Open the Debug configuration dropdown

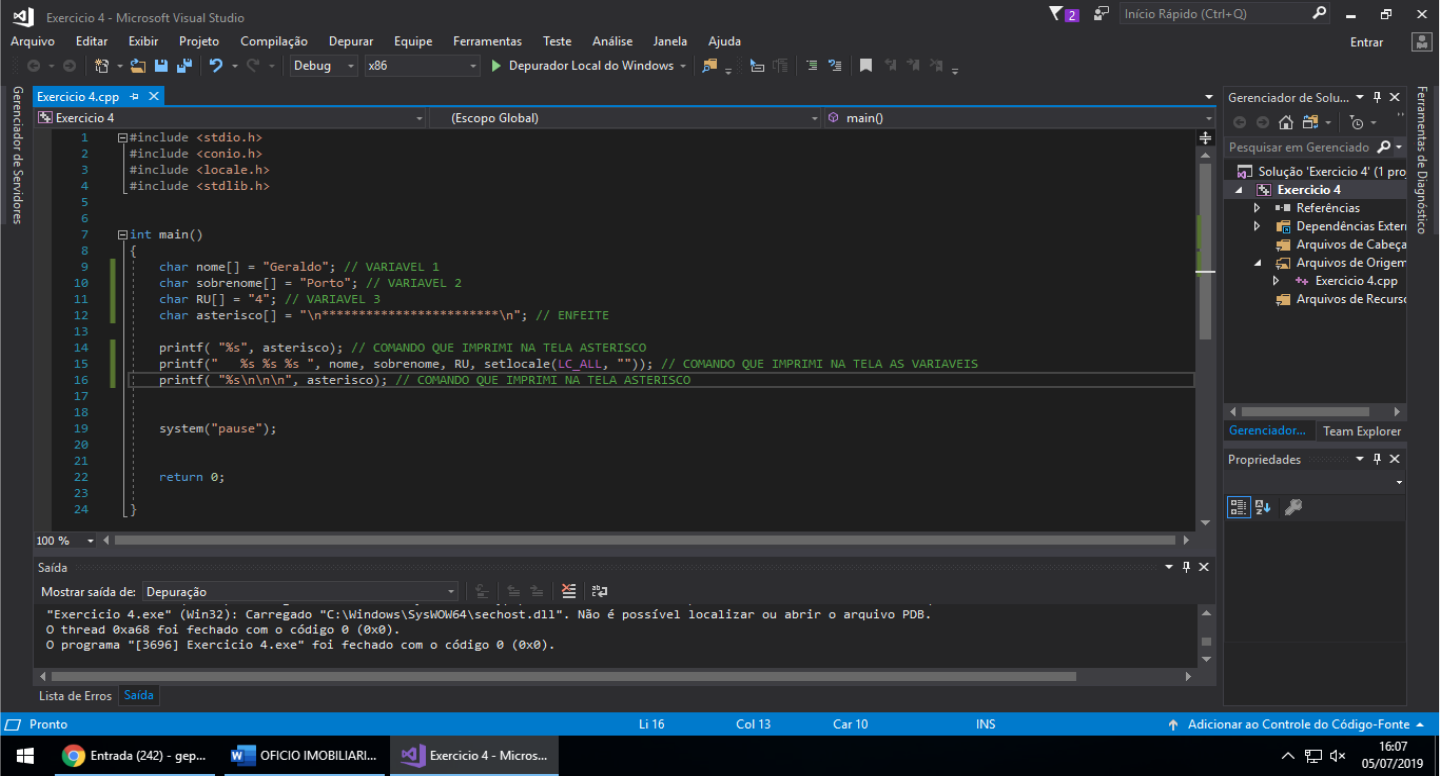tap(324, 66)
